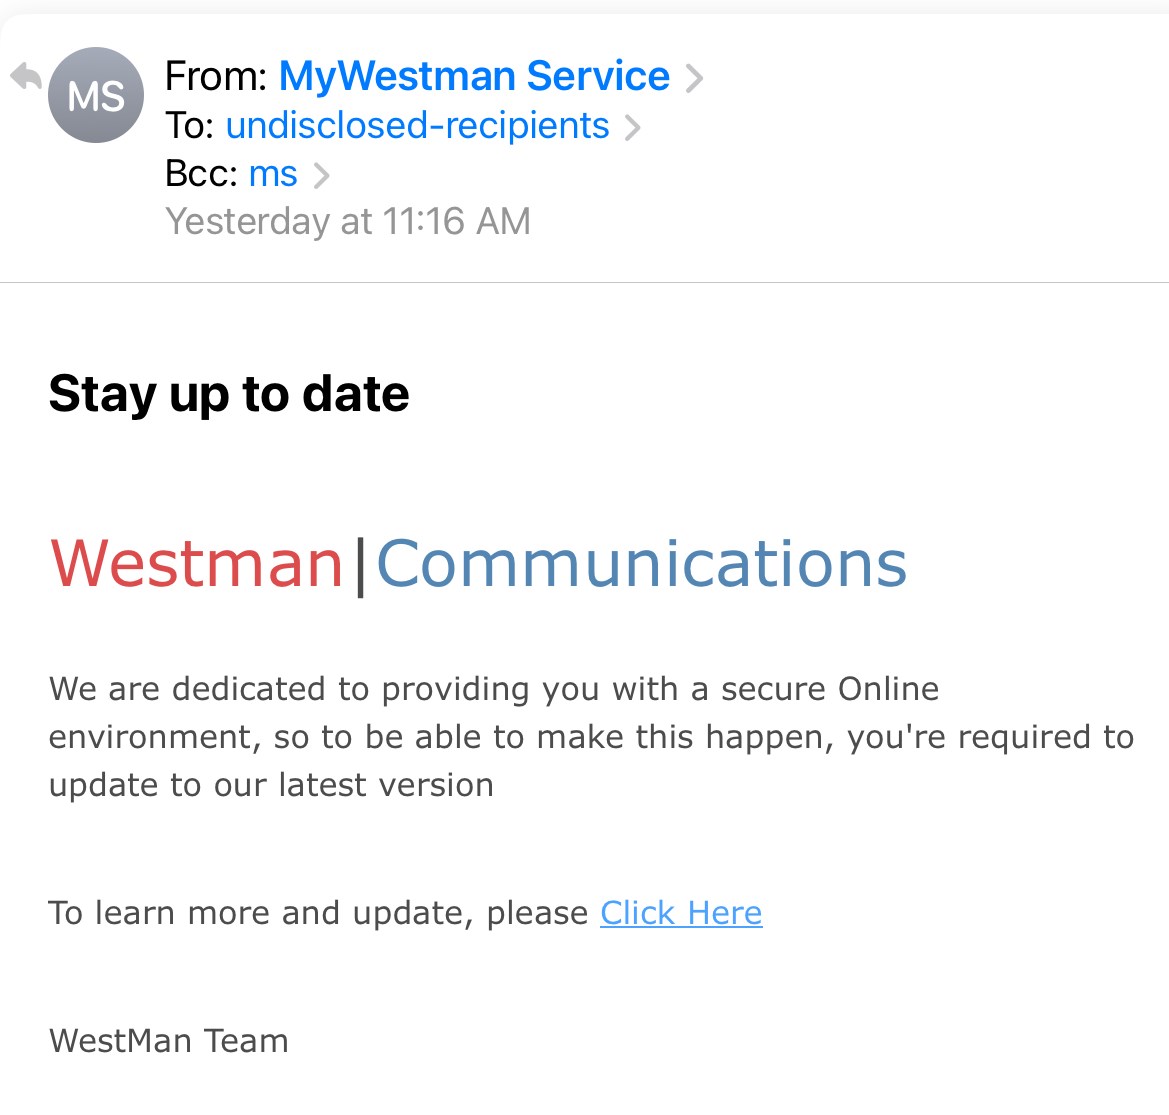Open the Click Here link
The image size is (1169, 1115).
tap(681, 913)
